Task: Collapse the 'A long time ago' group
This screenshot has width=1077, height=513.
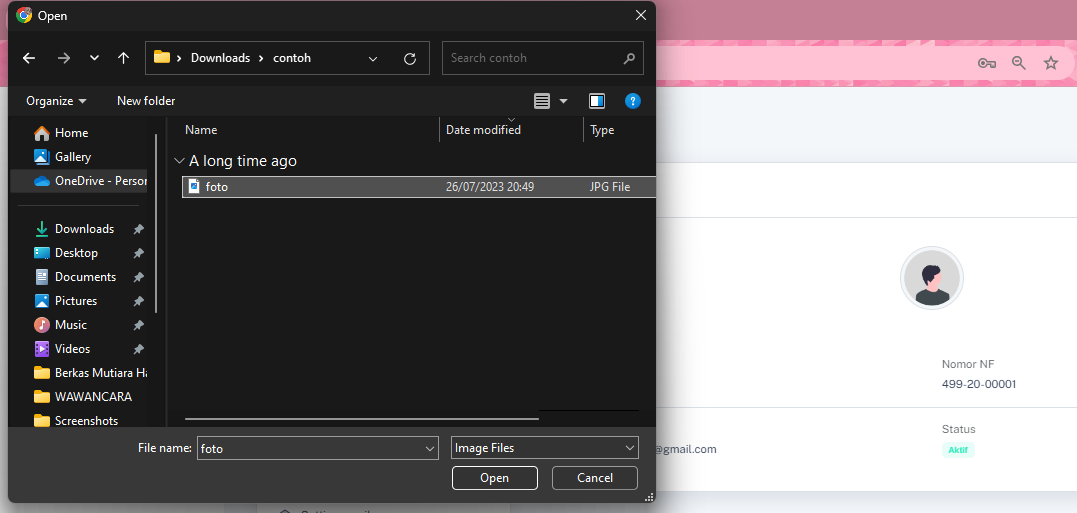Action: pos(179,161)
